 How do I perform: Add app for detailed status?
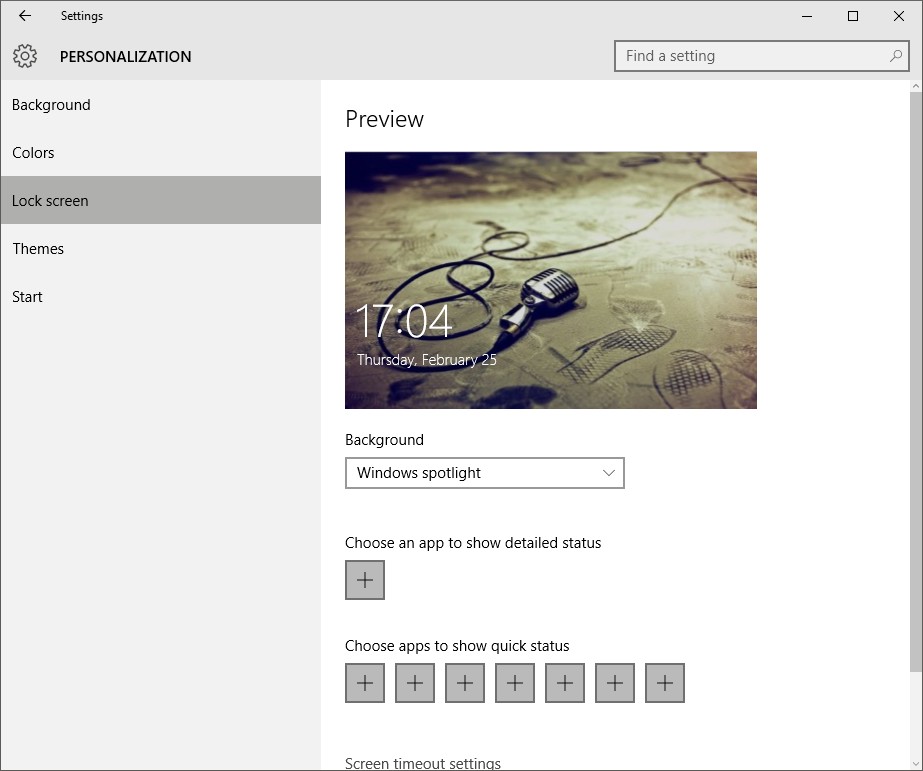pos(365,580)
